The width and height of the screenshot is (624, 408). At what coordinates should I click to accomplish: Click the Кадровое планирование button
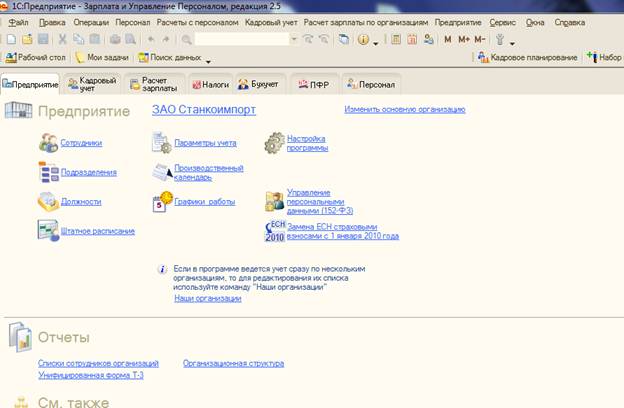528,57
